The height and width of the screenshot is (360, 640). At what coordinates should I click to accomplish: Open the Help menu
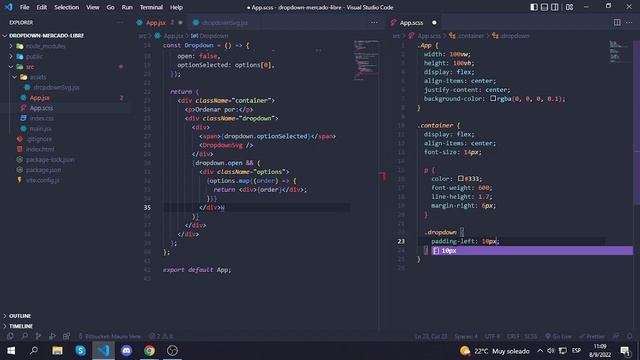[x=176, y=7]
